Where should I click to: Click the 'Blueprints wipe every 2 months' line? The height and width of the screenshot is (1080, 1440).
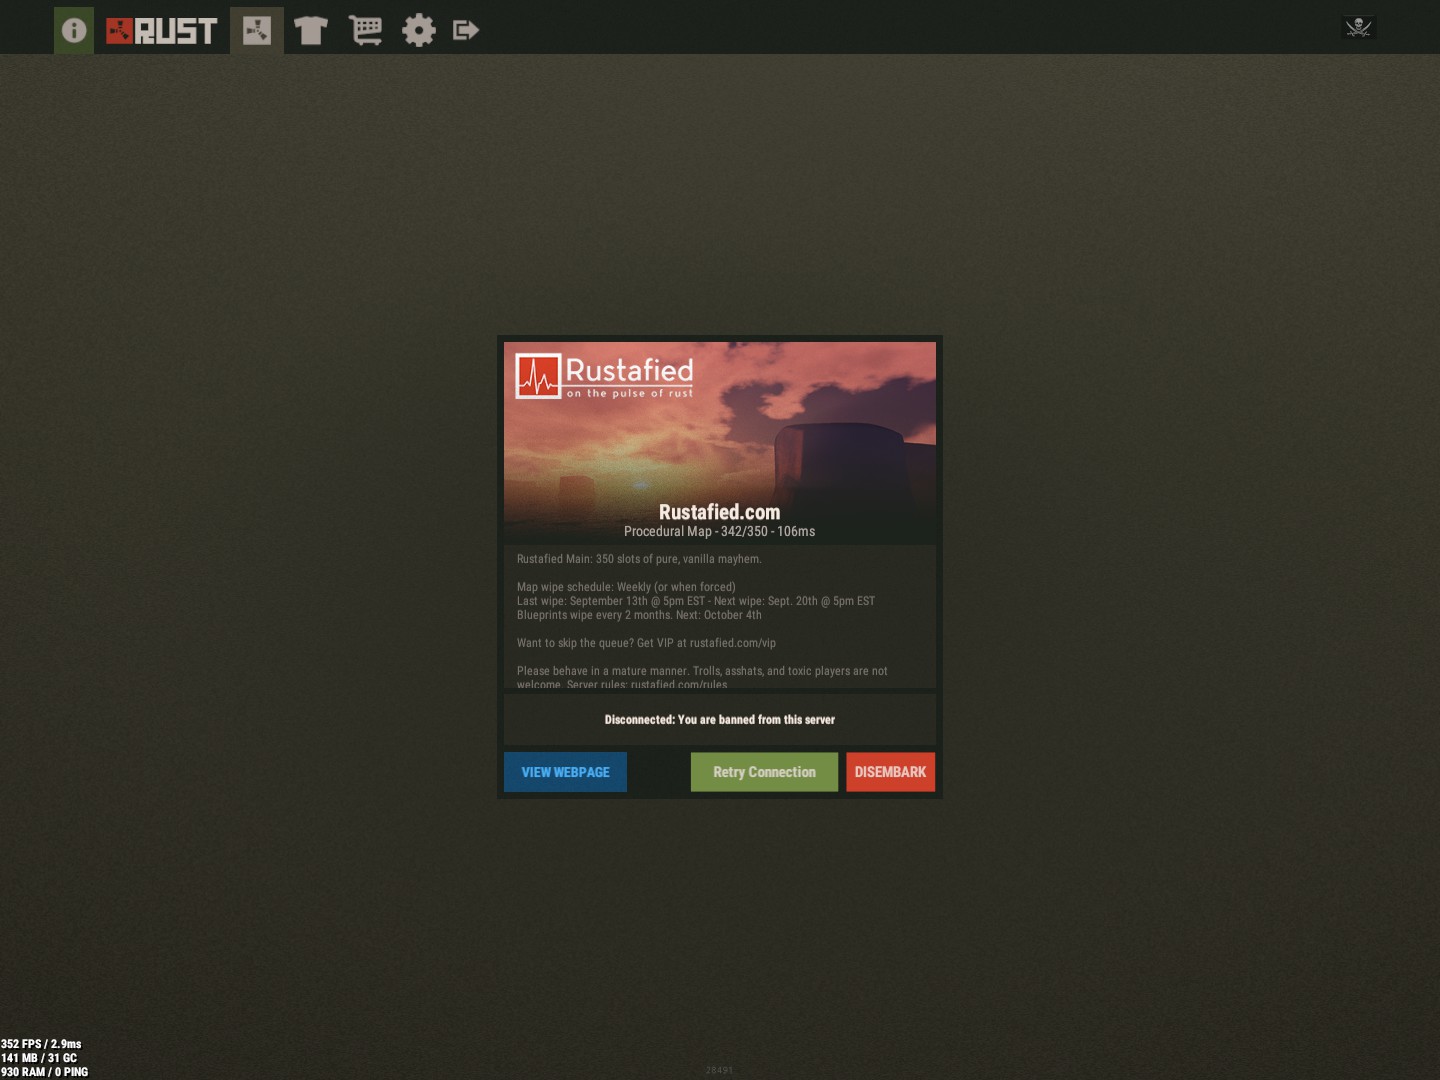point(639,615)
